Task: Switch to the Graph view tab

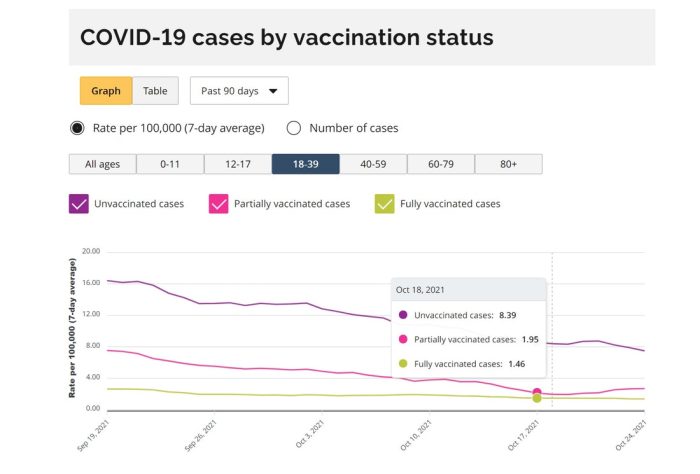Action: (106, 91)
